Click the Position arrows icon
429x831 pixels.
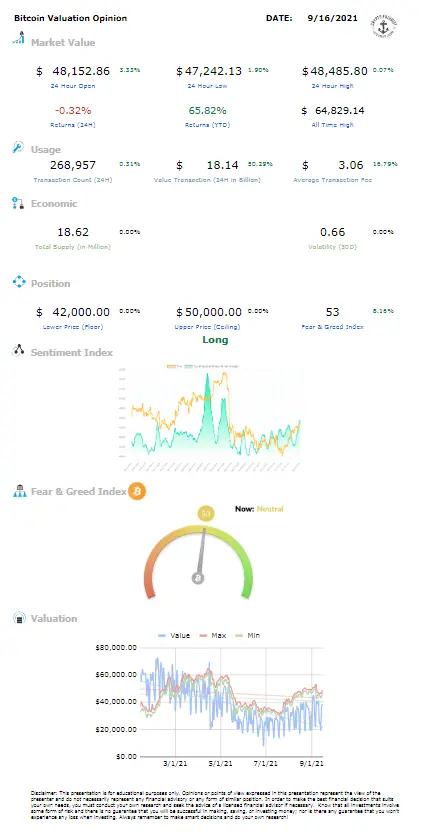click(19, 281)
